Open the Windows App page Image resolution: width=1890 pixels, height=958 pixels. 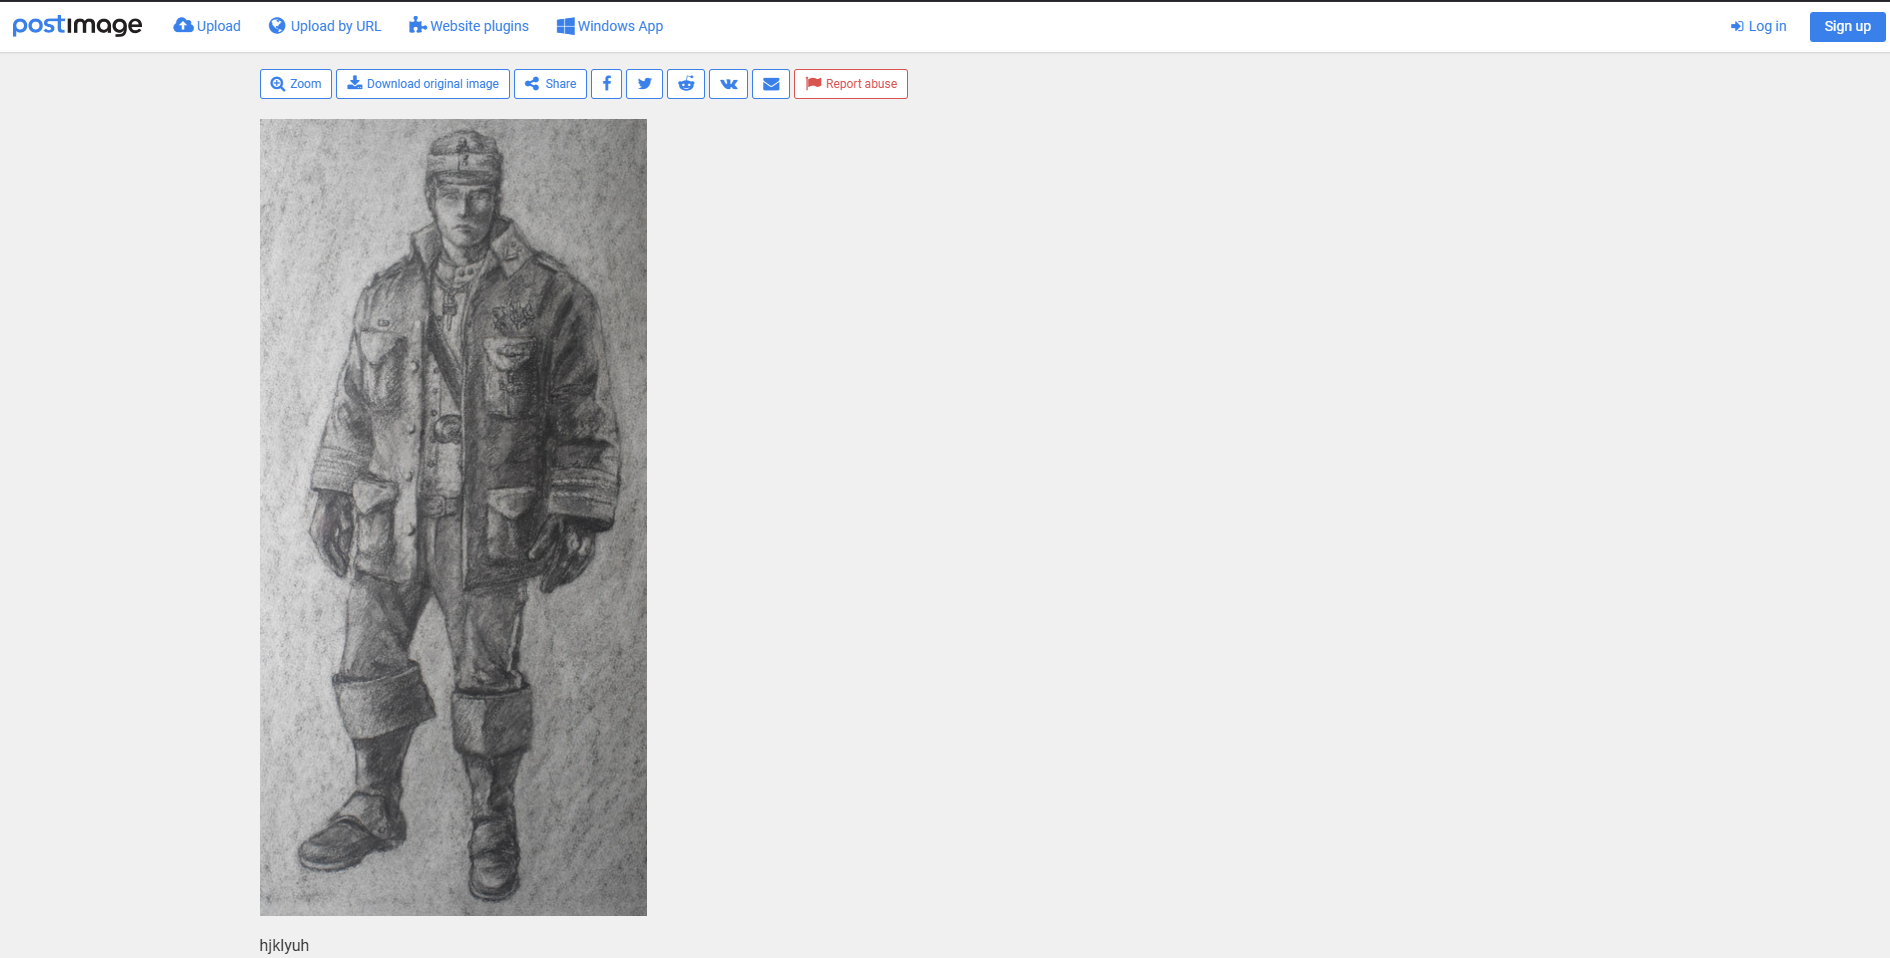610,26
